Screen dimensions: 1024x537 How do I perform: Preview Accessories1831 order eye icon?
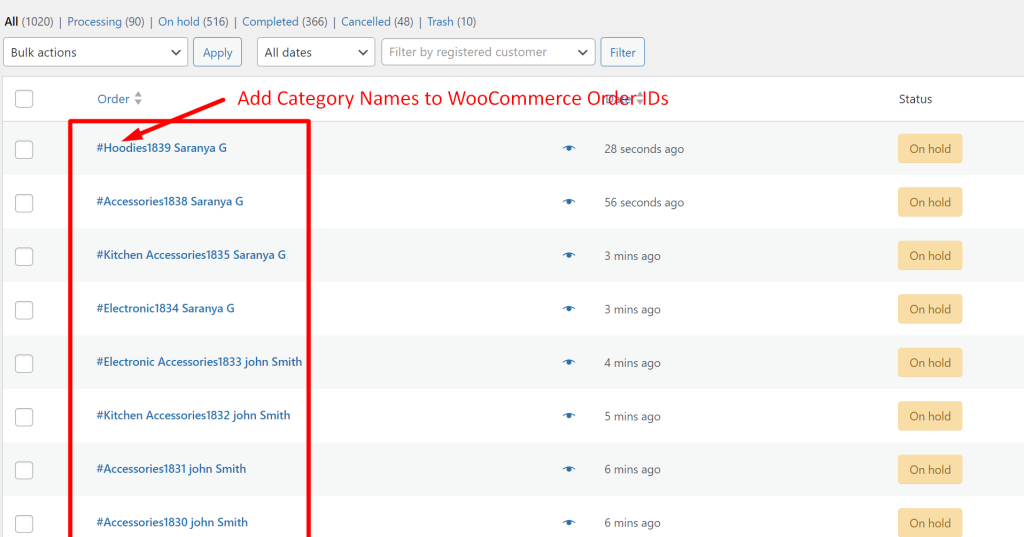(x=569, y=469)
